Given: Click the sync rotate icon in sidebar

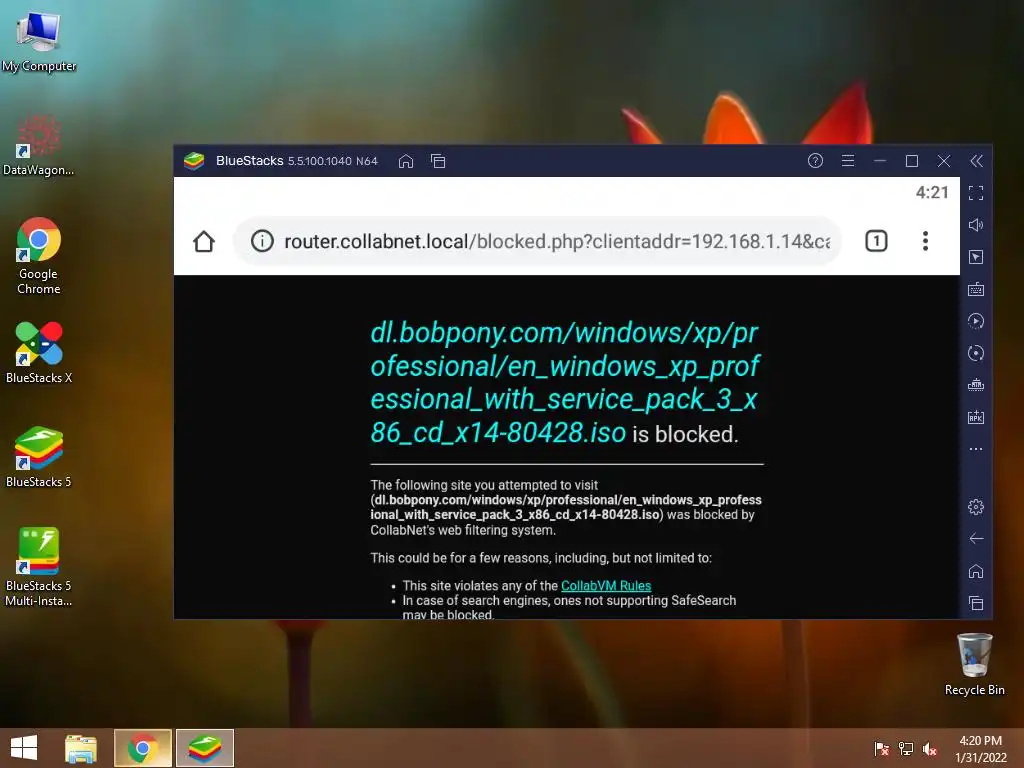Looking at the screenshot, I should (x=976, y=353).
